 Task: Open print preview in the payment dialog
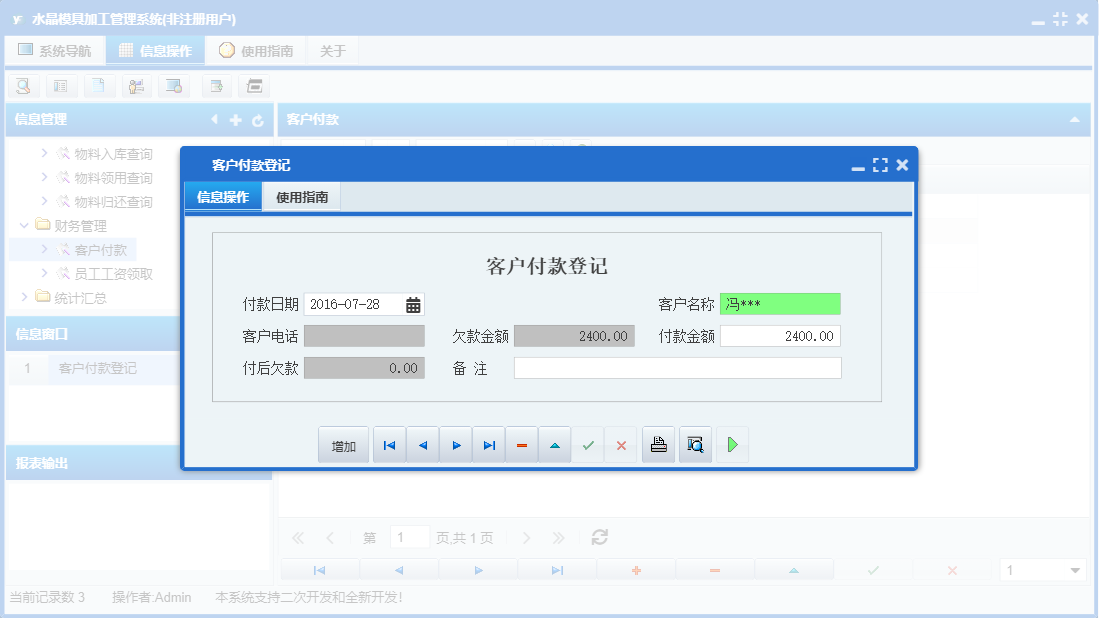click(x=695, y=444)
